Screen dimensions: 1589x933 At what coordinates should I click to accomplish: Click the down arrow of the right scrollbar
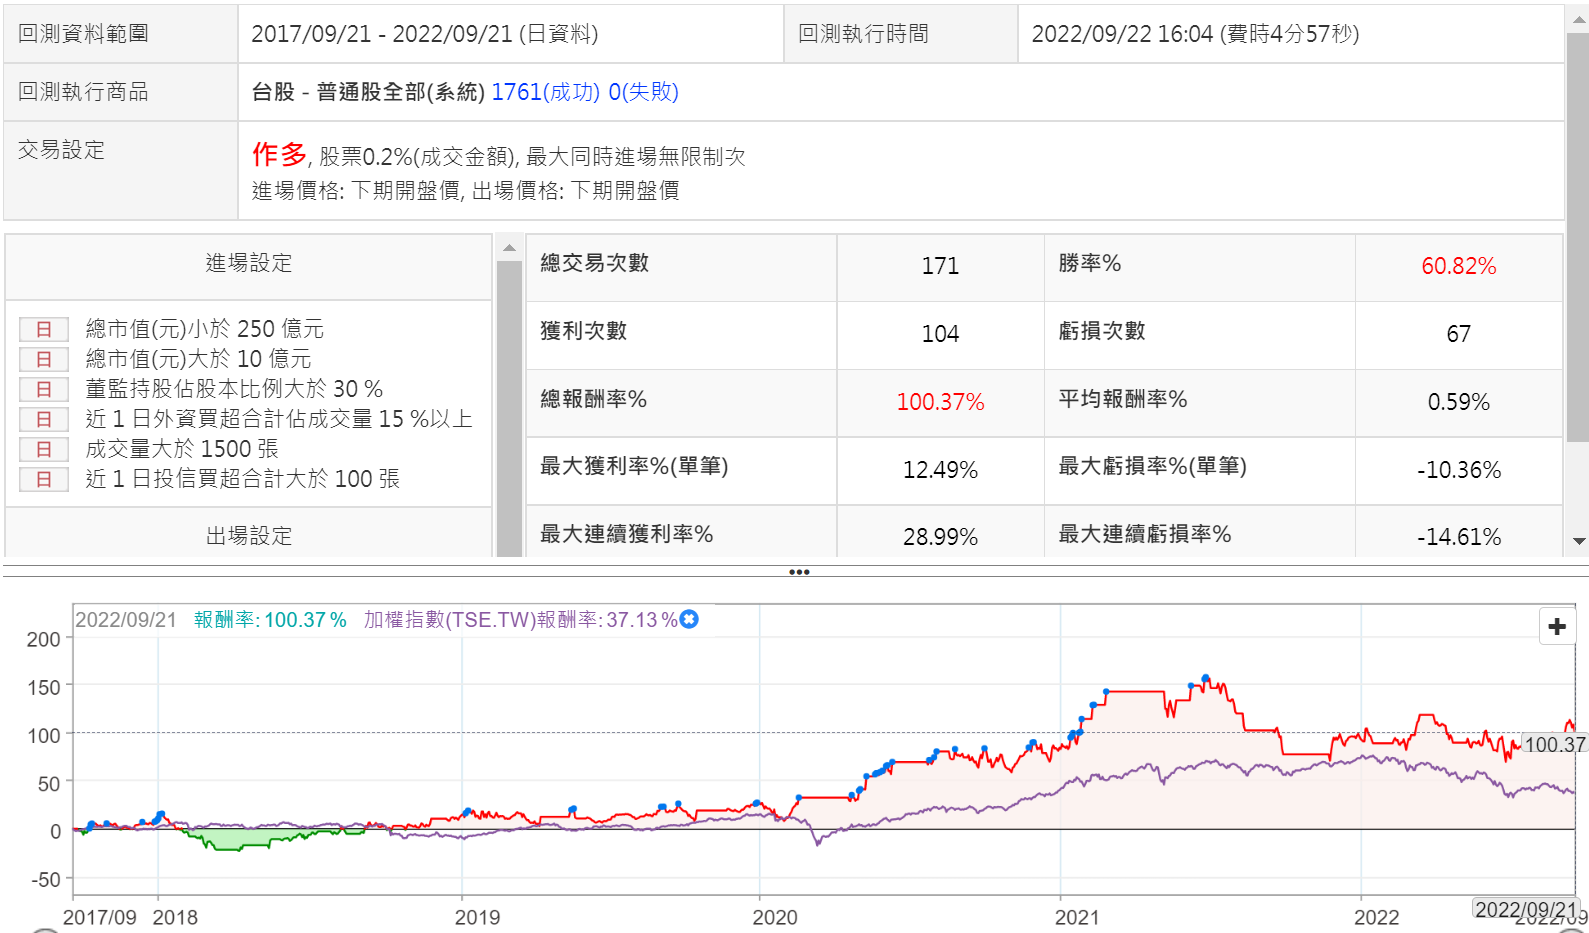tap(1579, 541)
